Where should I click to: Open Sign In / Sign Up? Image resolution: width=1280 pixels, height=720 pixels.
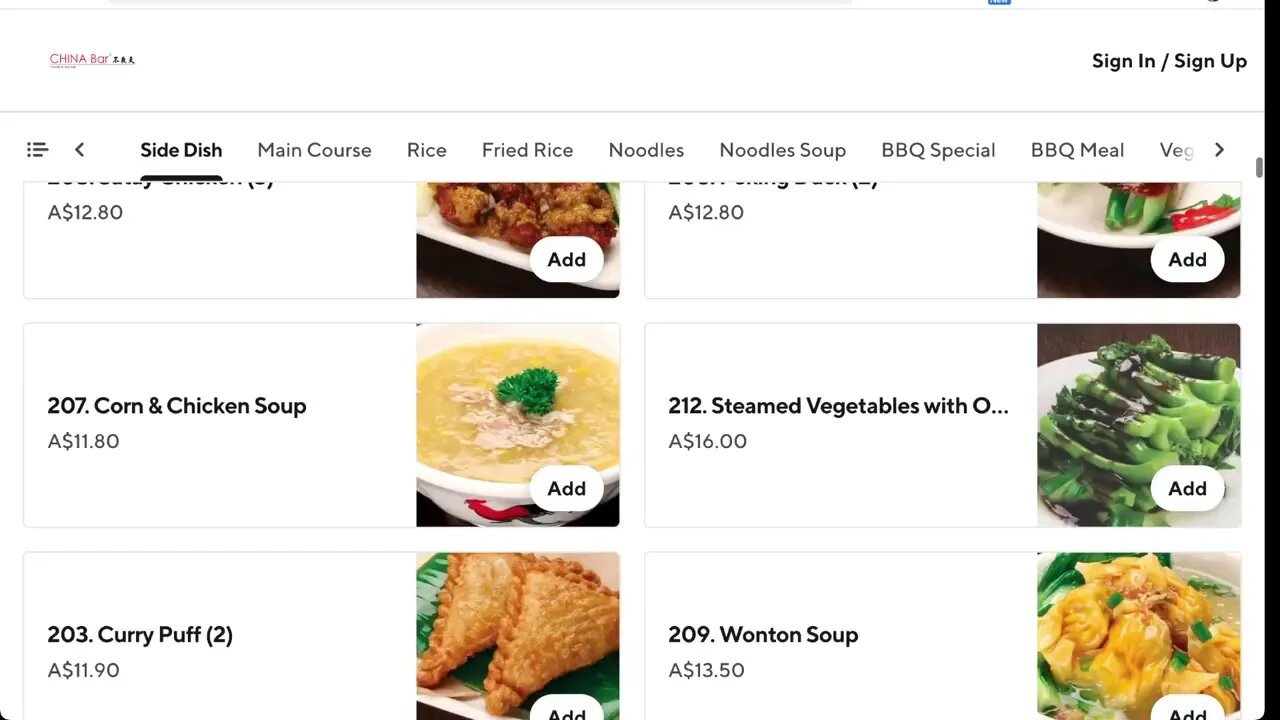click(x=1169, y=61)
